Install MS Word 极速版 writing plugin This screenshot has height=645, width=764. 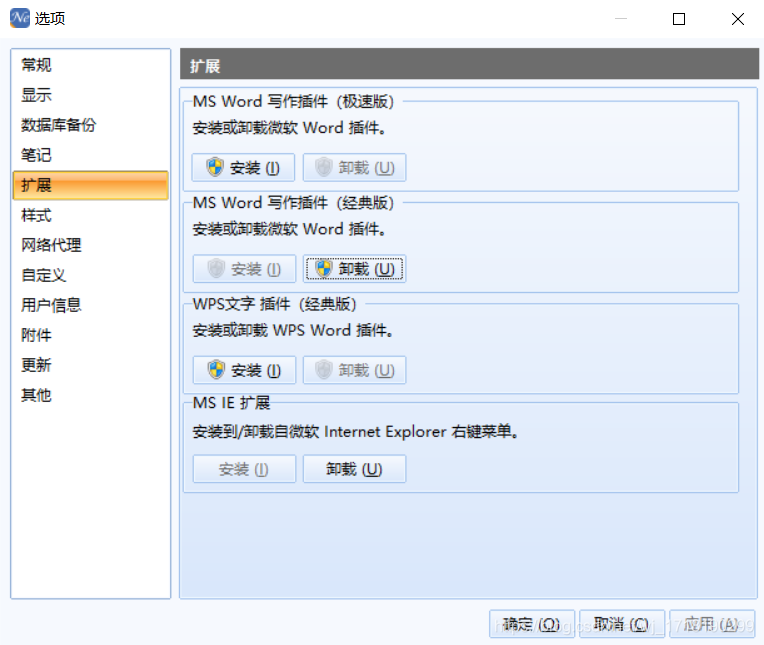point(243,168)
